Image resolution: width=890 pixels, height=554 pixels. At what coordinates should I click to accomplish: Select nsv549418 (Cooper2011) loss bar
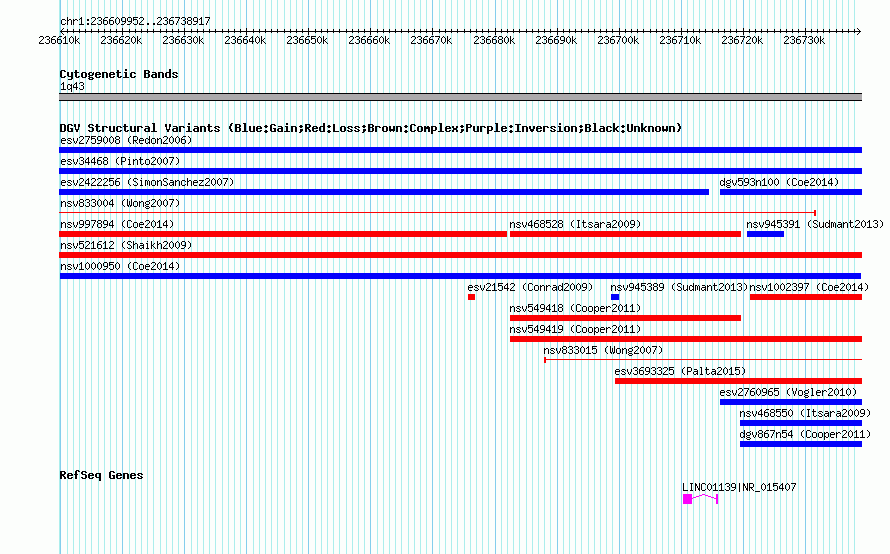pyautogui.click(x=625, y=318)
